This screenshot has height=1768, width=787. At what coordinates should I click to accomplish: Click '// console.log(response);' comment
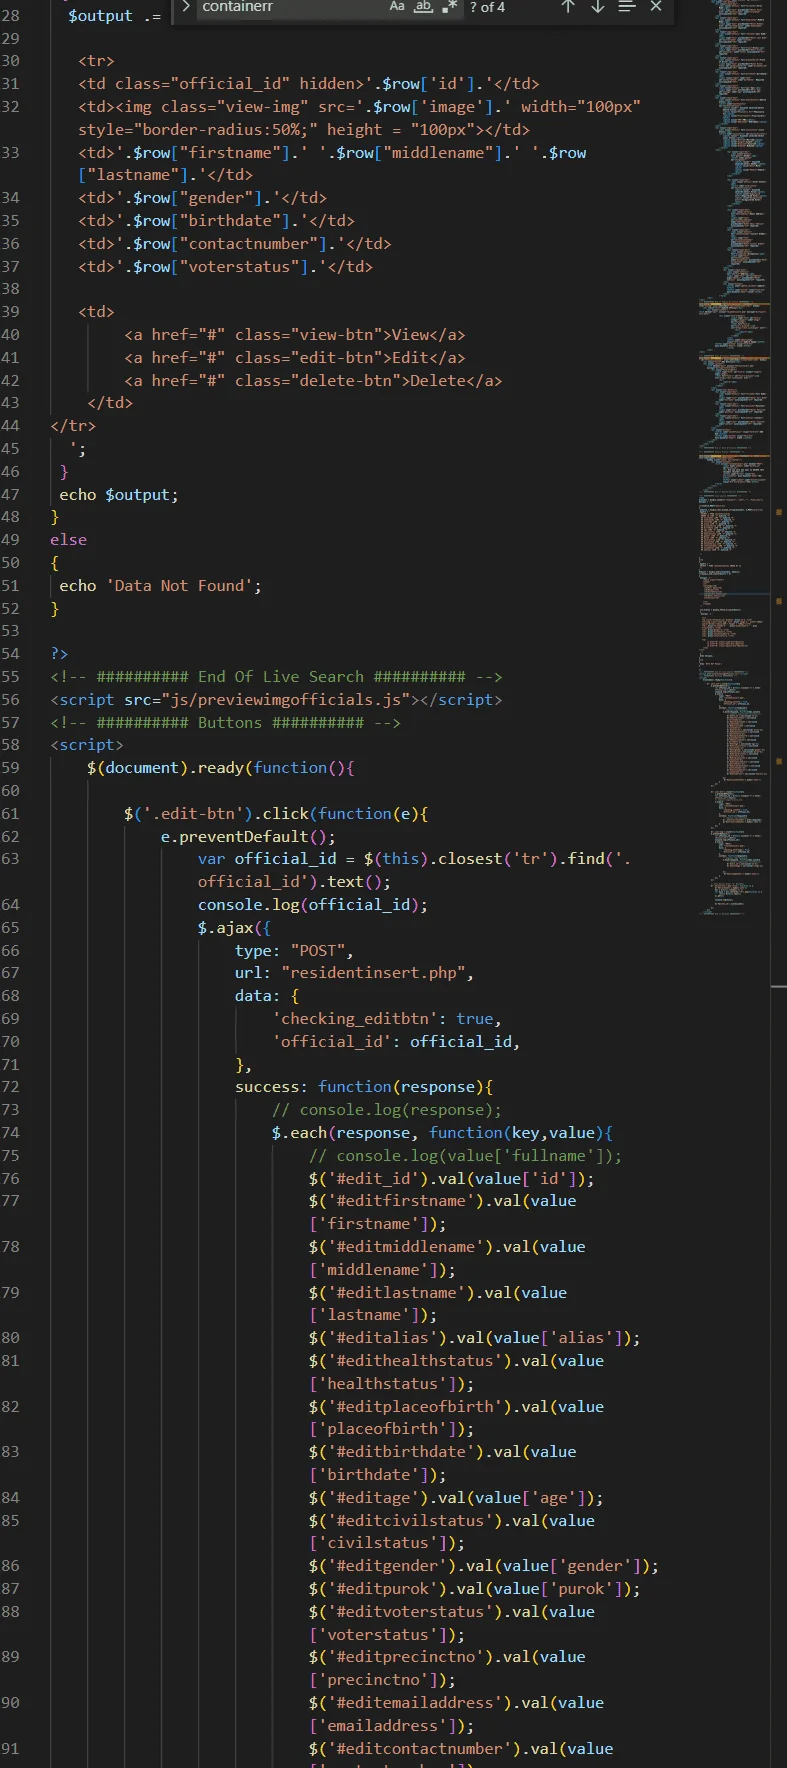click(x=387, y=1110)
